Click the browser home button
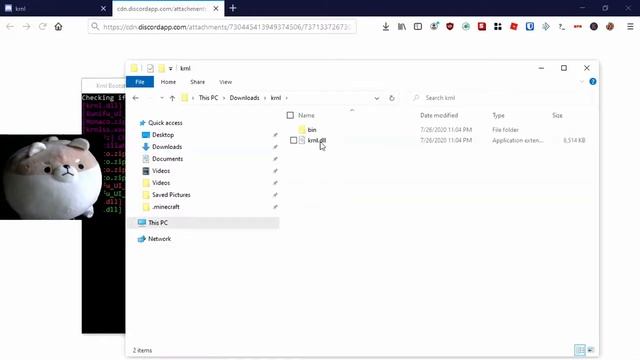This screenshot has width=640, height=360. [58, 27]
